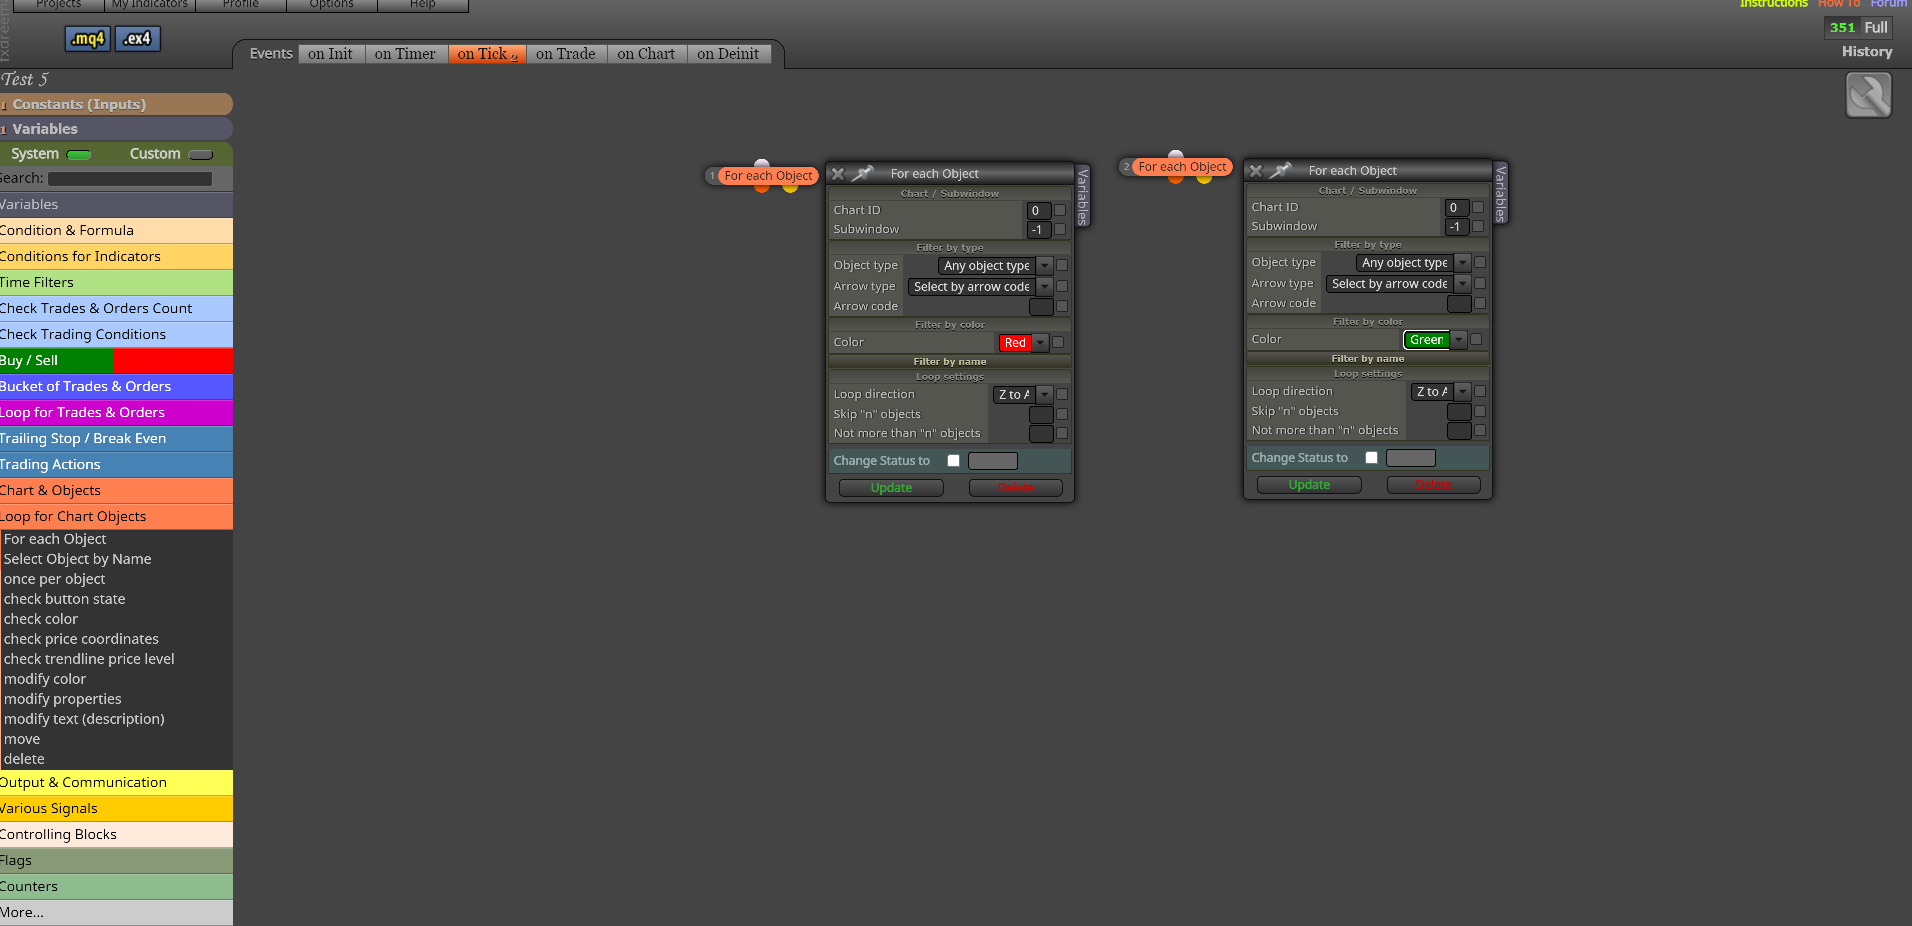Viewport: 1912px width, 926px height.
Task: Close the left For each Object panel
Action: pyautogui.click(x=838, y=174)
